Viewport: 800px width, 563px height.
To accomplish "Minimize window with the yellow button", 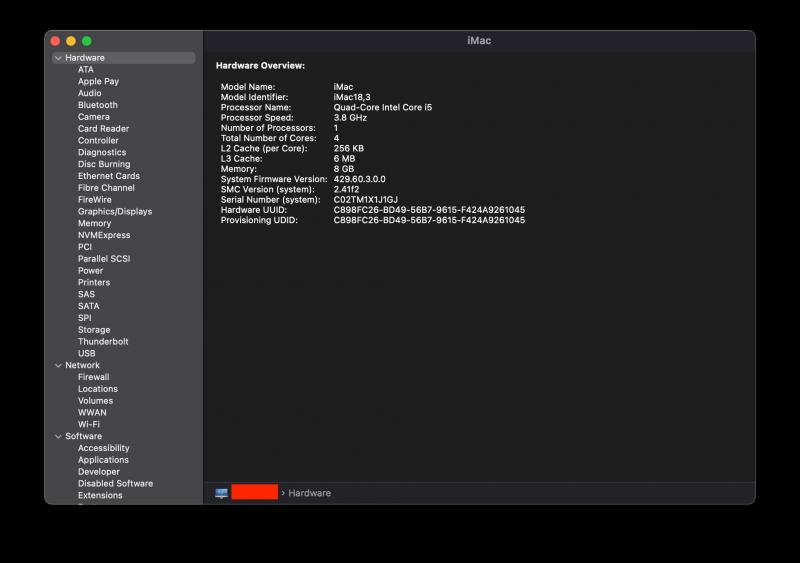I will click(x=71, y=41).
